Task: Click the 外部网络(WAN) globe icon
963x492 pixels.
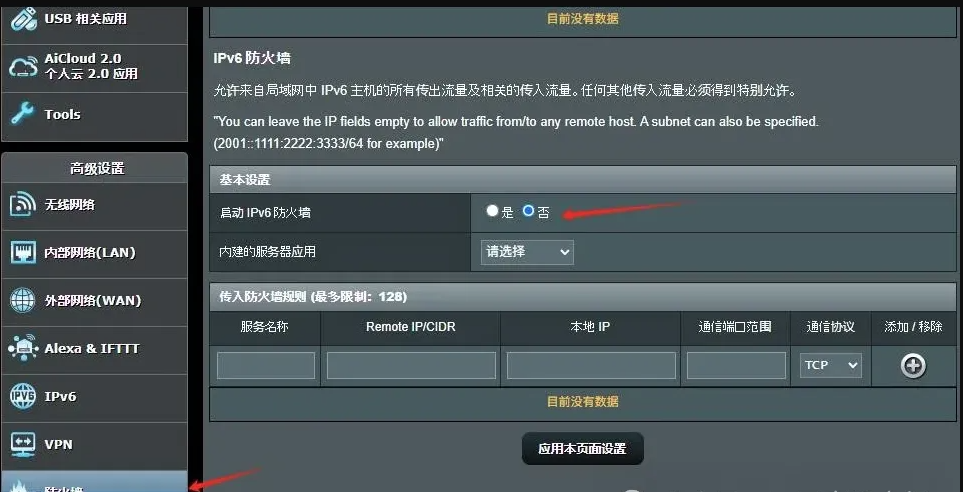Action: coord(23,300)
